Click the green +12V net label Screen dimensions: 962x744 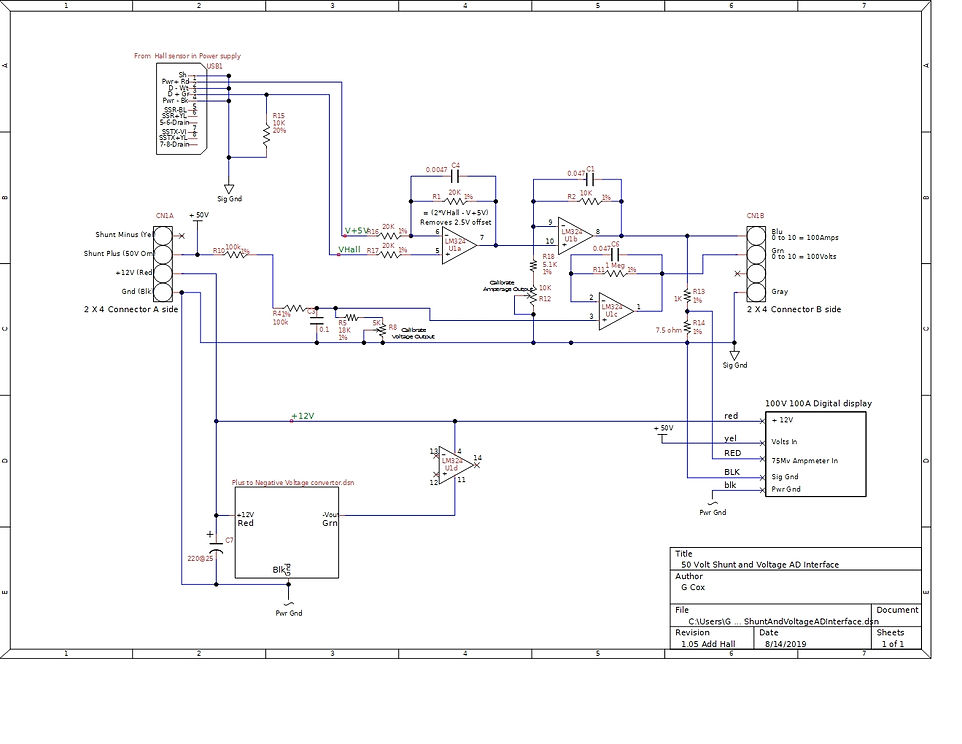pyautogui.click(x=302, y=416)
